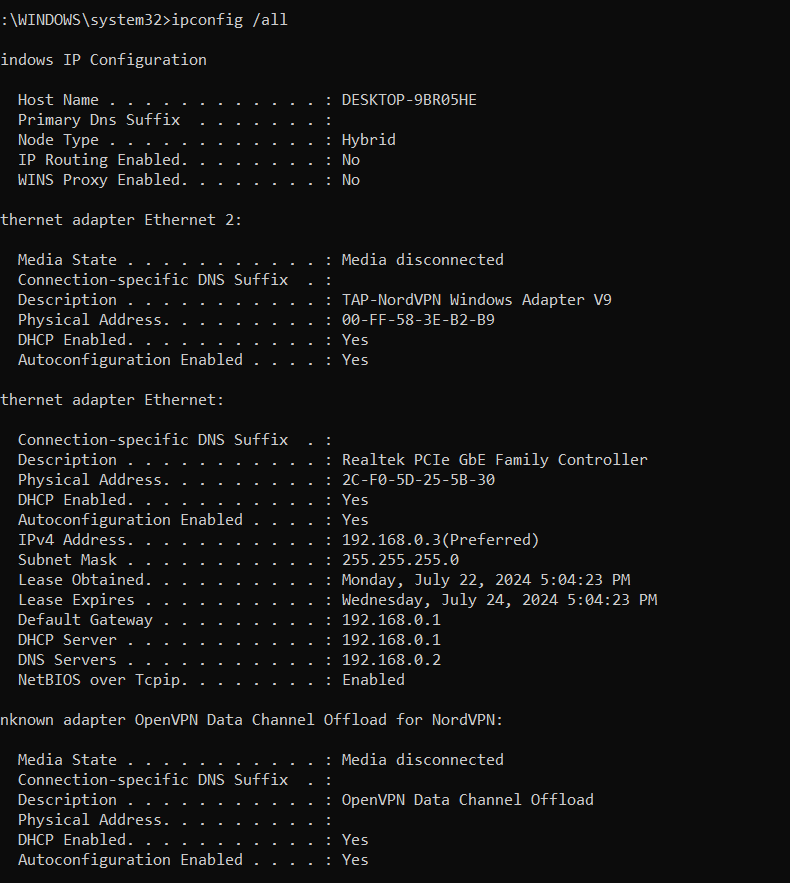
Task: Click the Realtek PCIe GbE Family Controller text
Action: click(x=494, y=460)
